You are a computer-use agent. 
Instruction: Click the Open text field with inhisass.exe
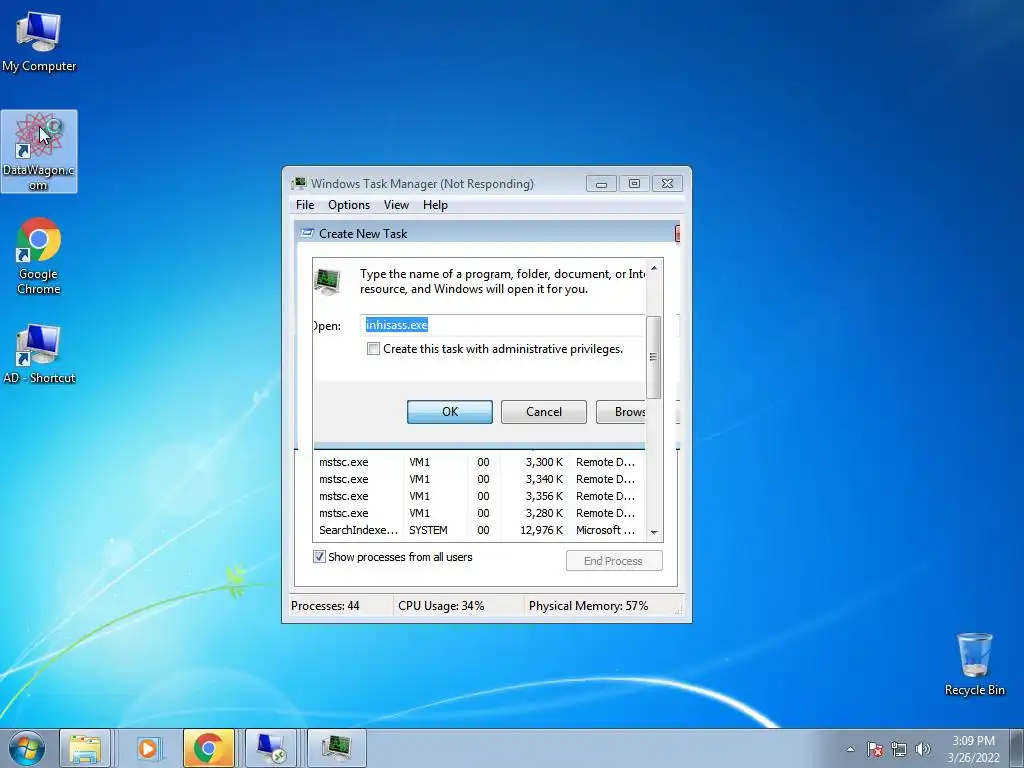click(502, 325)
